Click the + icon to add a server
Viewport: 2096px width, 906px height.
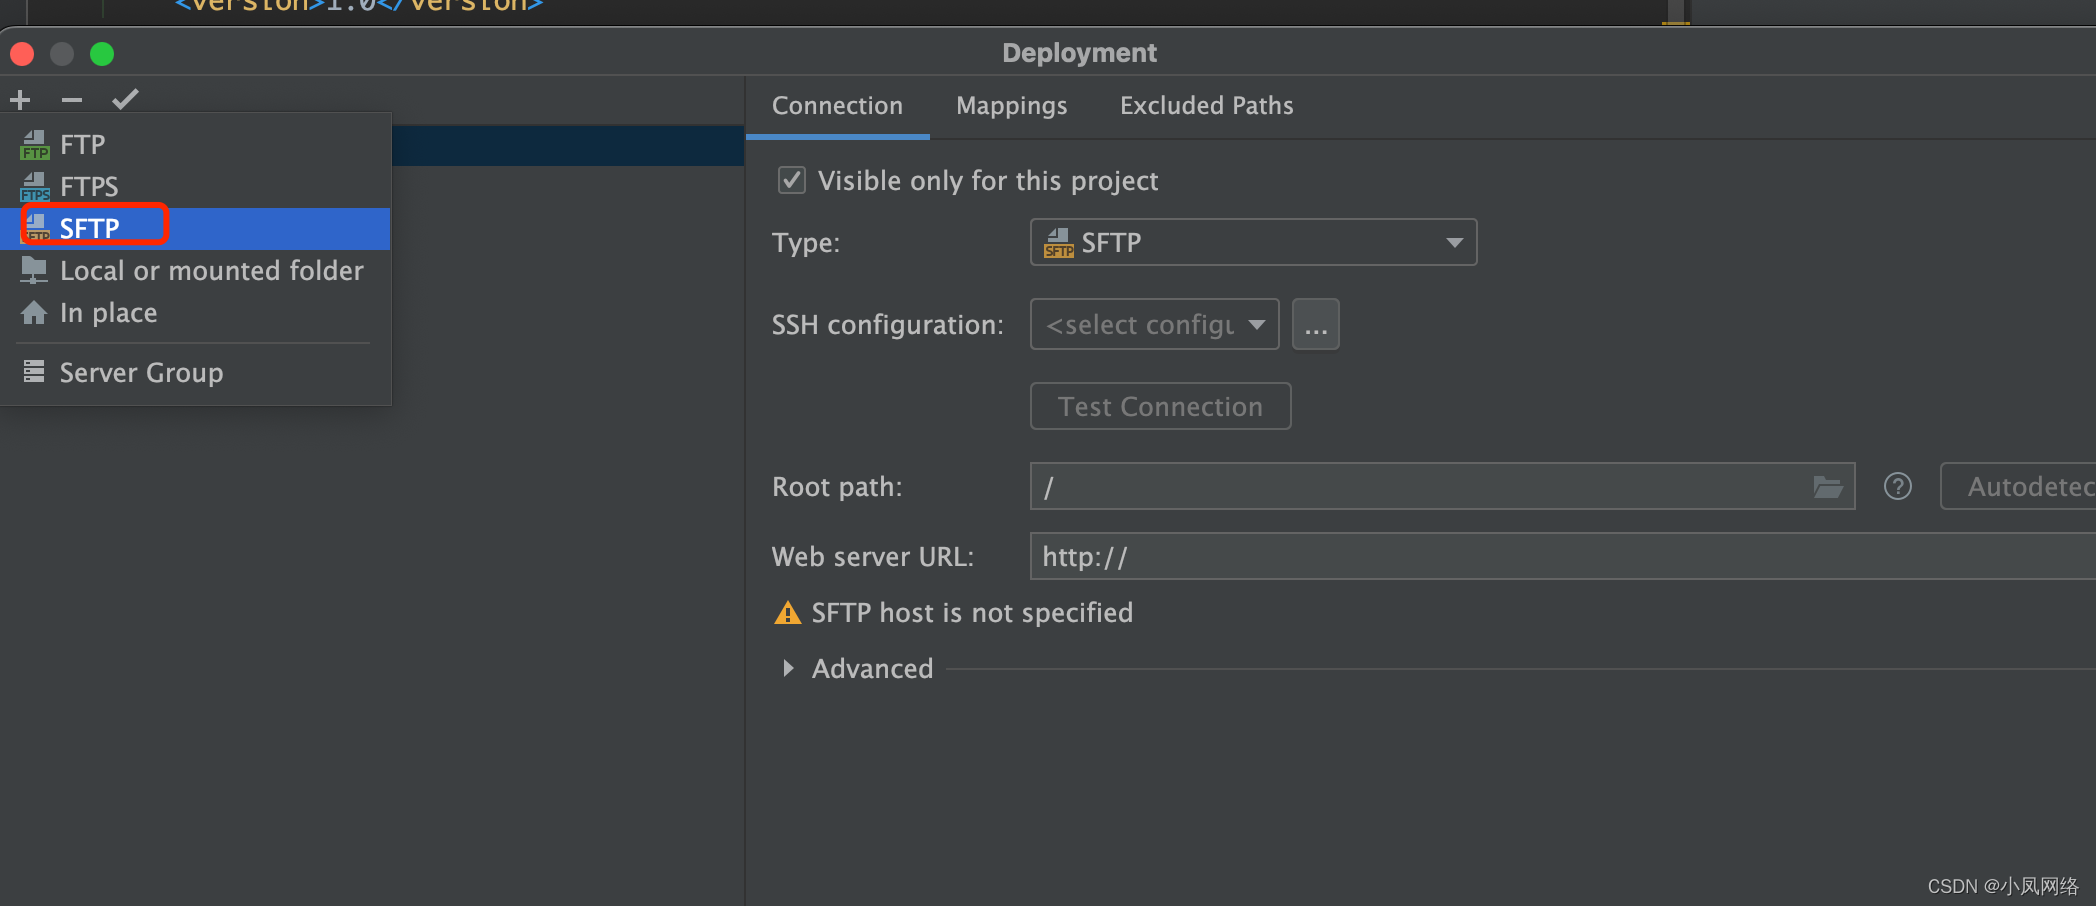pos(20,99)
